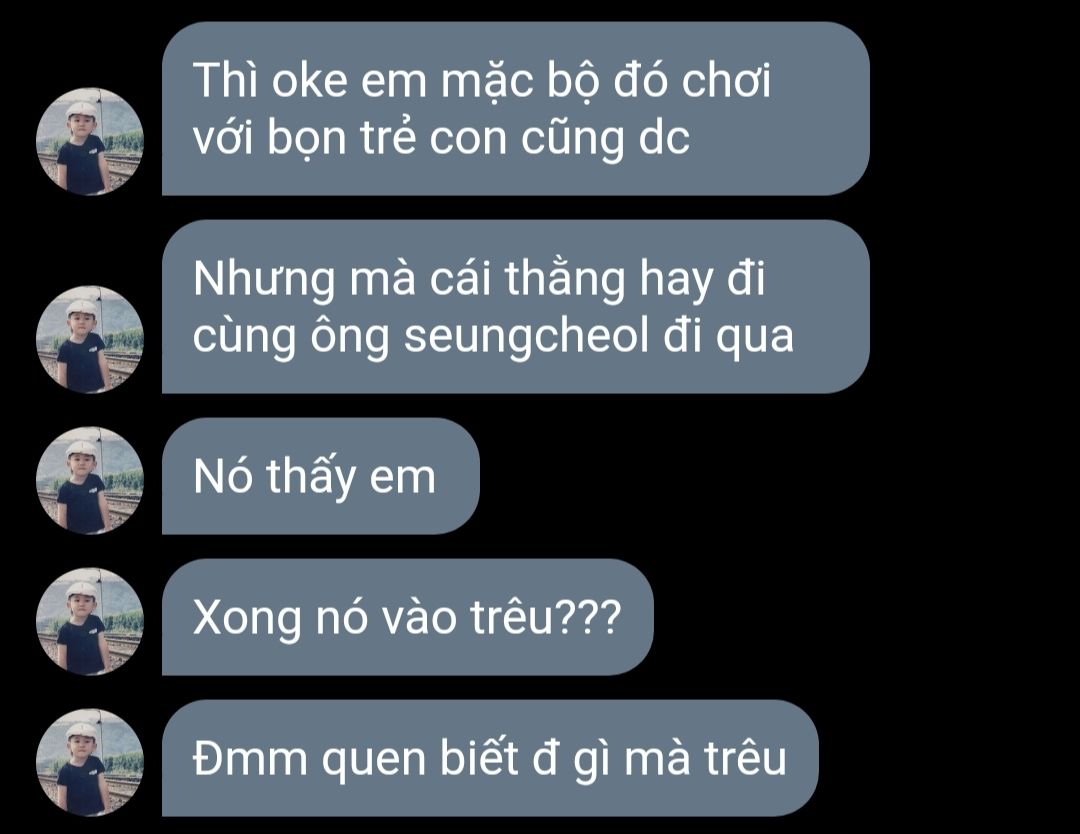Click the word 'thấy' in third message
This screenshot has width=1080, height=834.
coord(311,477)
